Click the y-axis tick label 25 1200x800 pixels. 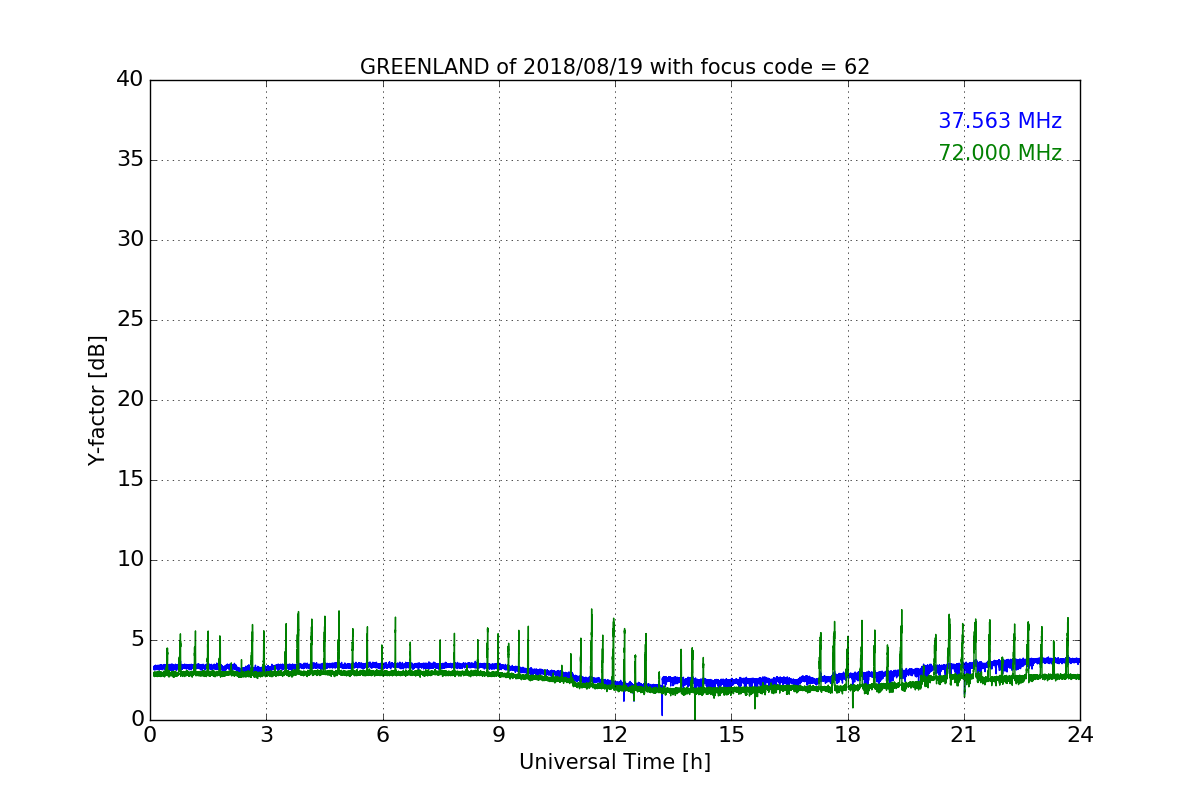[130, 320]
